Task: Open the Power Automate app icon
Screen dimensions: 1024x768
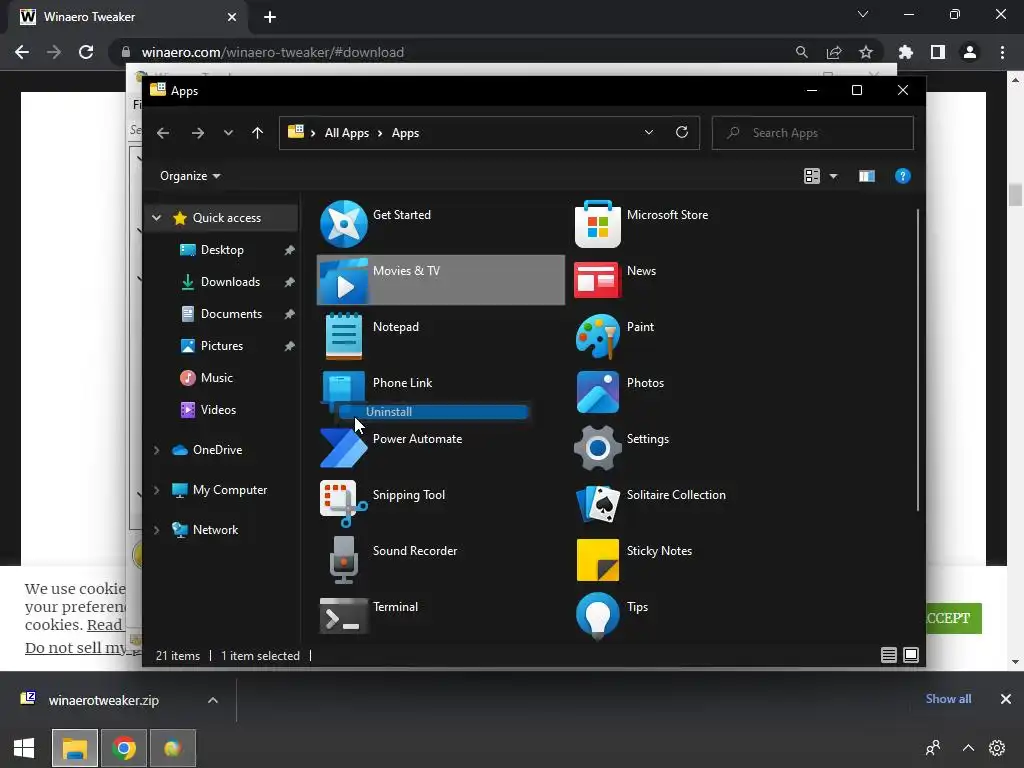Action: point(344,448)
